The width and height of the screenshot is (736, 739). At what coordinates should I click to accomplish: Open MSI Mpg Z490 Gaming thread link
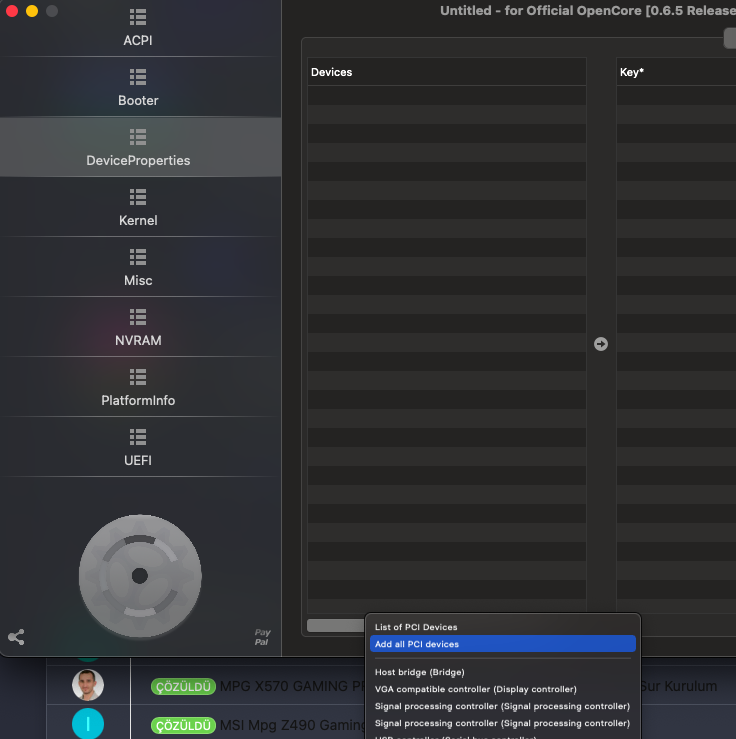(x=292, y=725)
